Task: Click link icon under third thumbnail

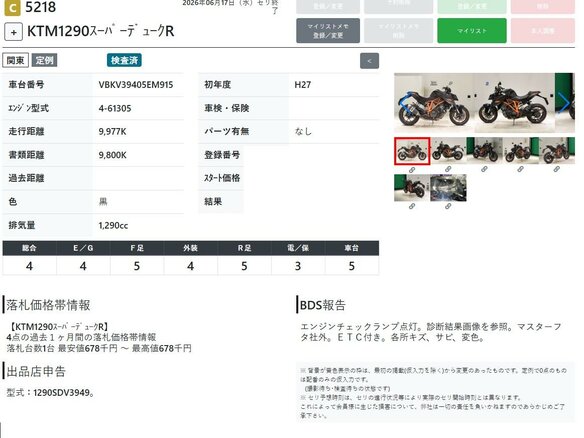Action: click(484, 169)
